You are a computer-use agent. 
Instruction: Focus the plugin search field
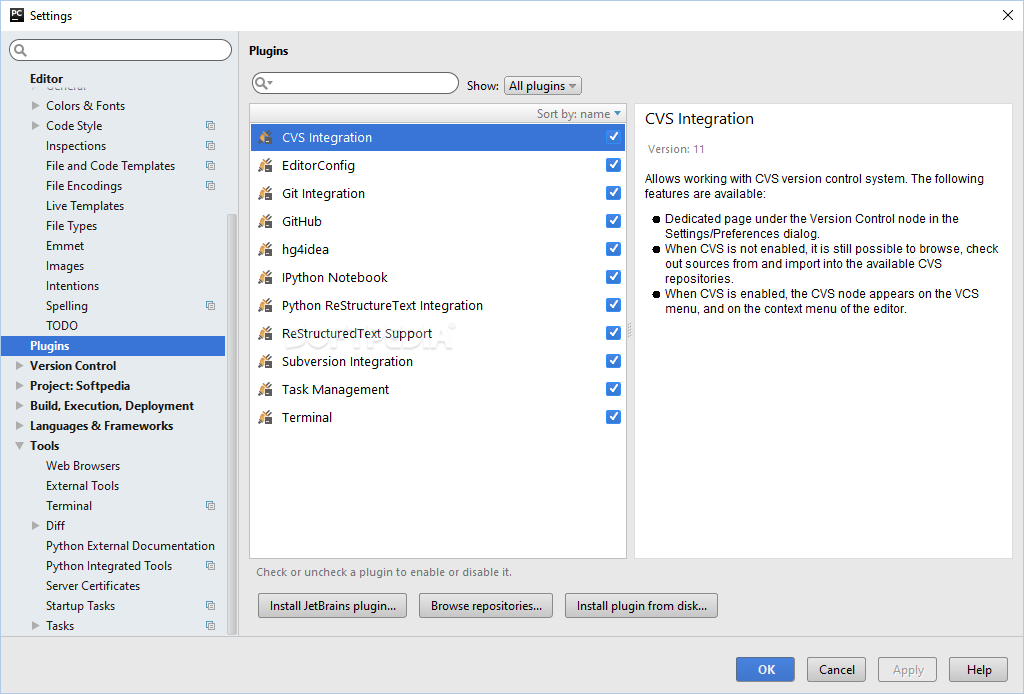[355, 83]
